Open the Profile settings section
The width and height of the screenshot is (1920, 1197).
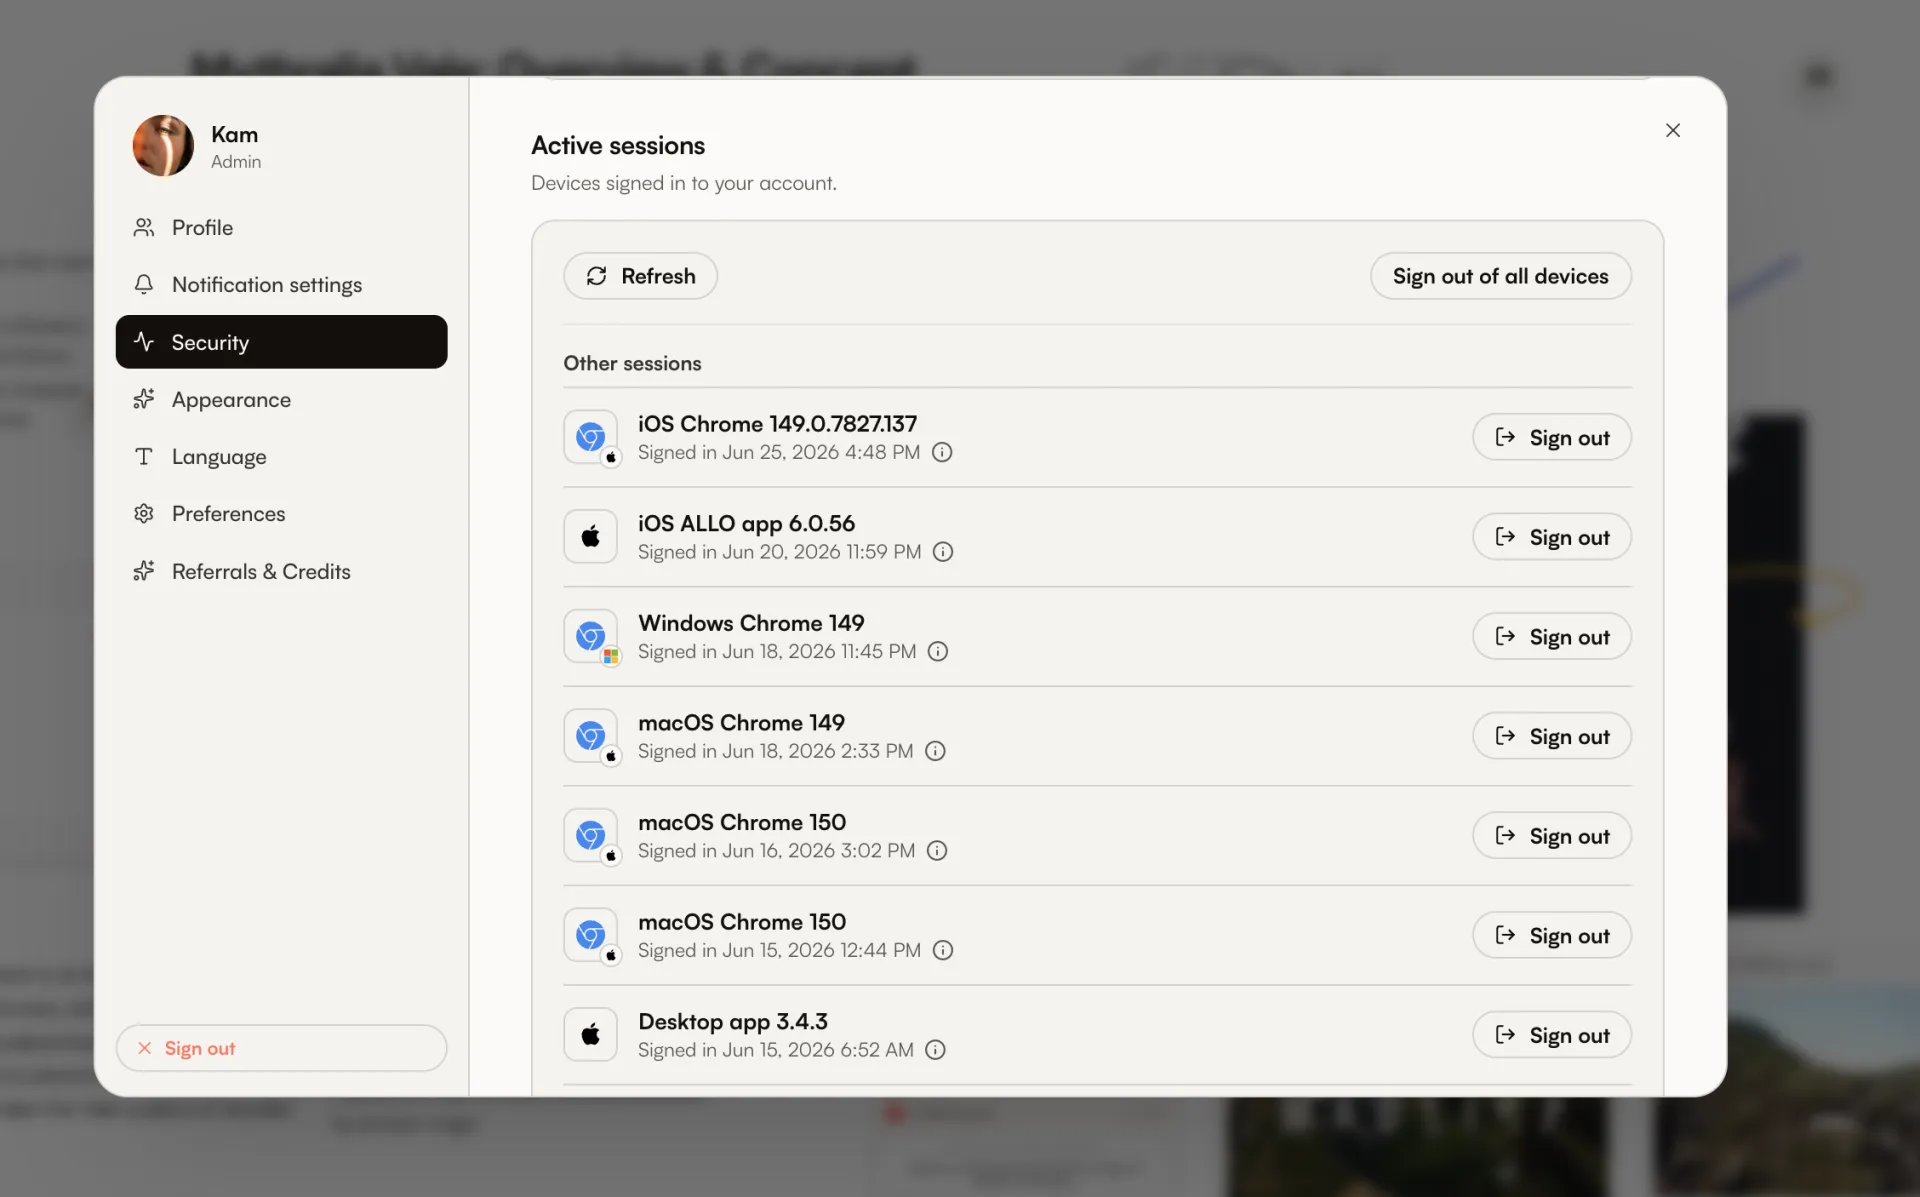[x=281, y=228]
